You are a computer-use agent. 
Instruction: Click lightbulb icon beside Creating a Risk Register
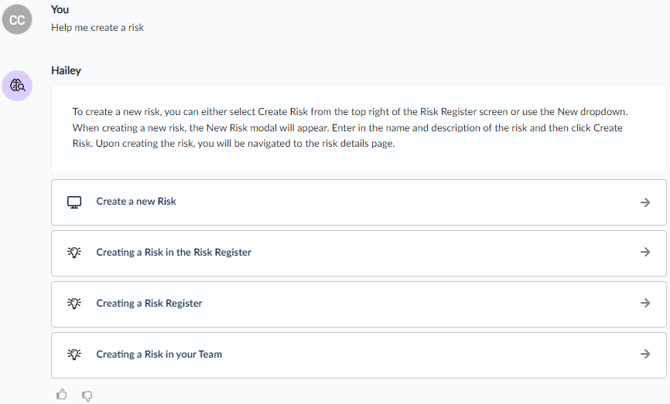pos(74,304)
